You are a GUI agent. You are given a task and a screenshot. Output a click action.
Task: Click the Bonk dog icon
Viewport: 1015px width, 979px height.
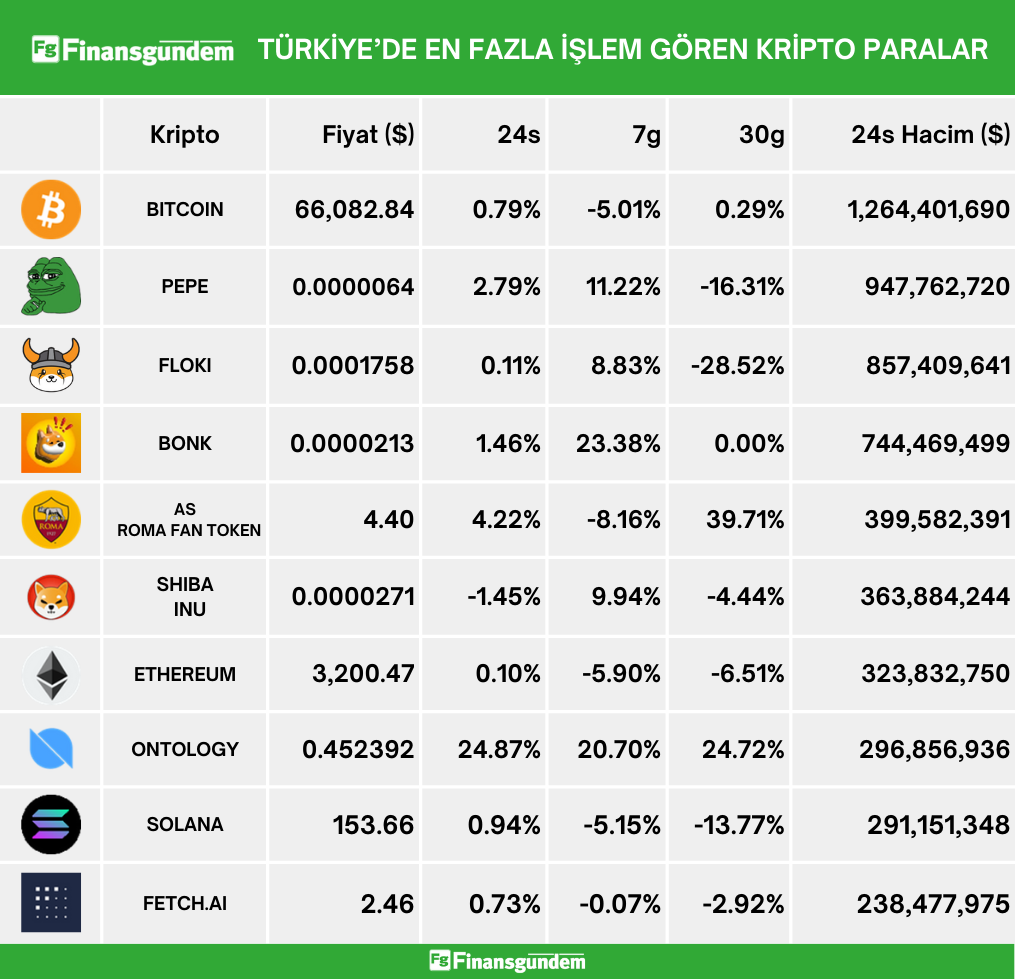(51, 442)
